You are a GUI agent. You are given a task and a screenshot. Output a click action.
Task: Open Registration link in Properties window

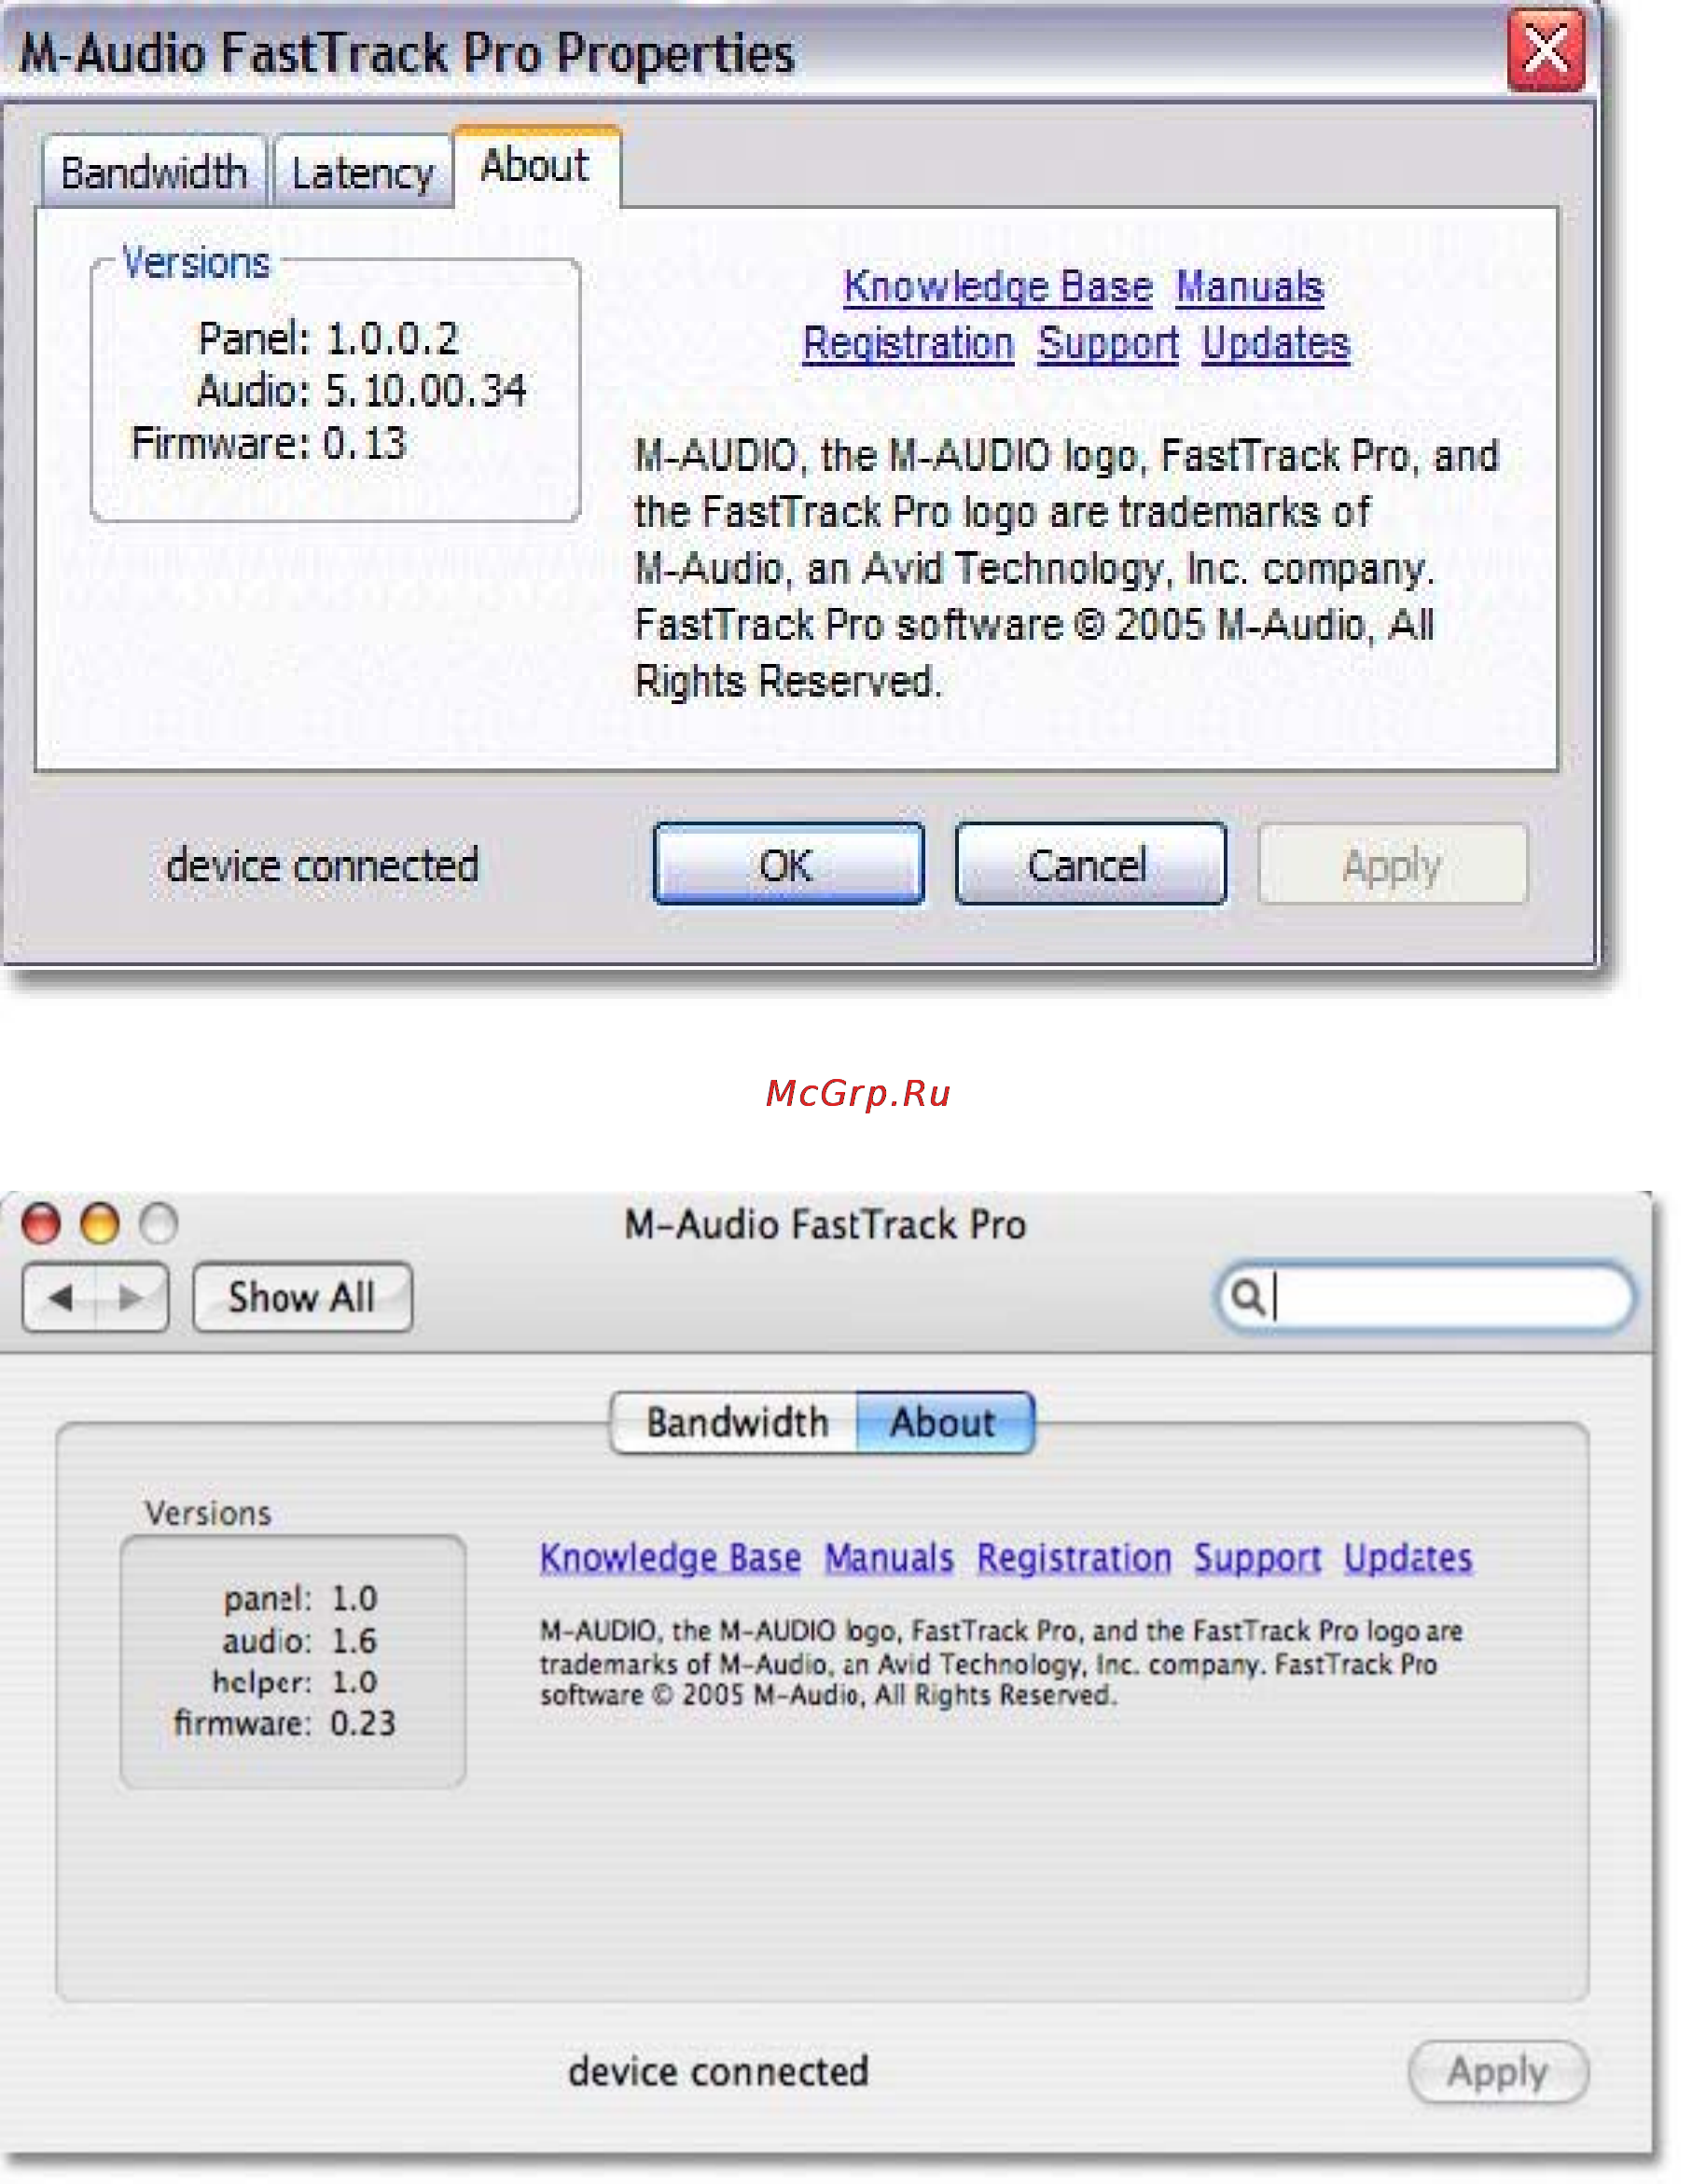point(908,343)
